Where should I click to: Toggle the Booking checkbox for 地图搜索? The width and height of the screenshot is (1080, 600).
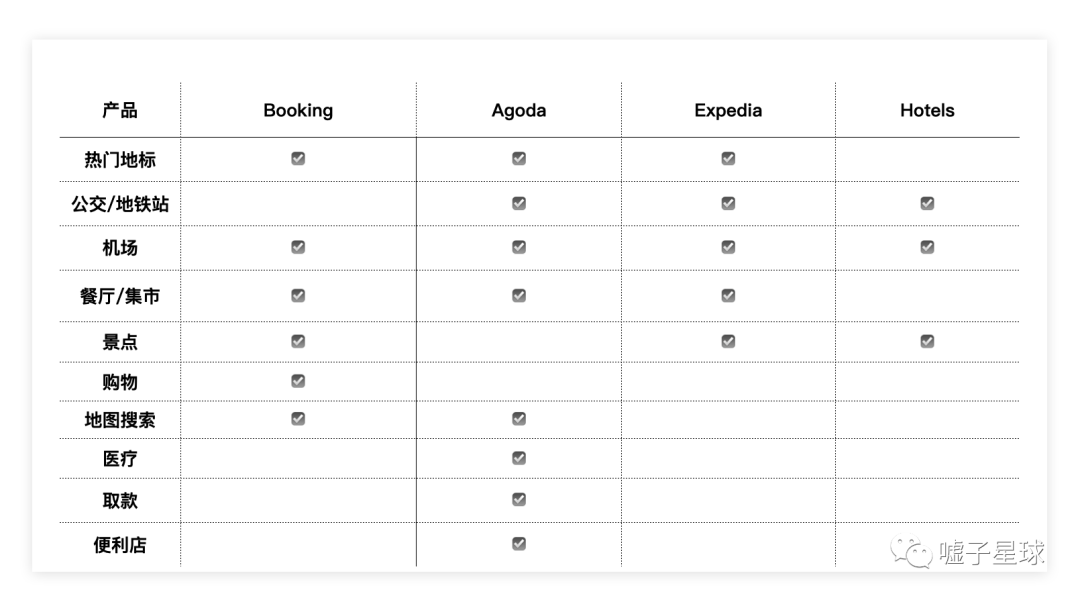(298, 418)
